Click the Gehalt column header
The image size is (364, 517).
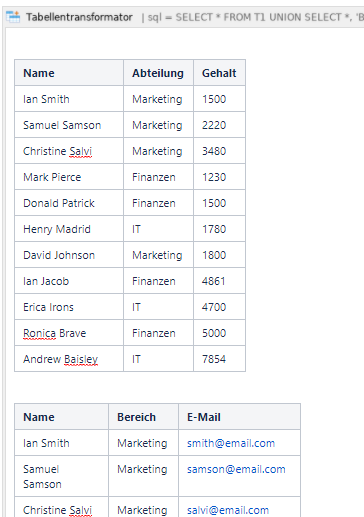(219, 73)
